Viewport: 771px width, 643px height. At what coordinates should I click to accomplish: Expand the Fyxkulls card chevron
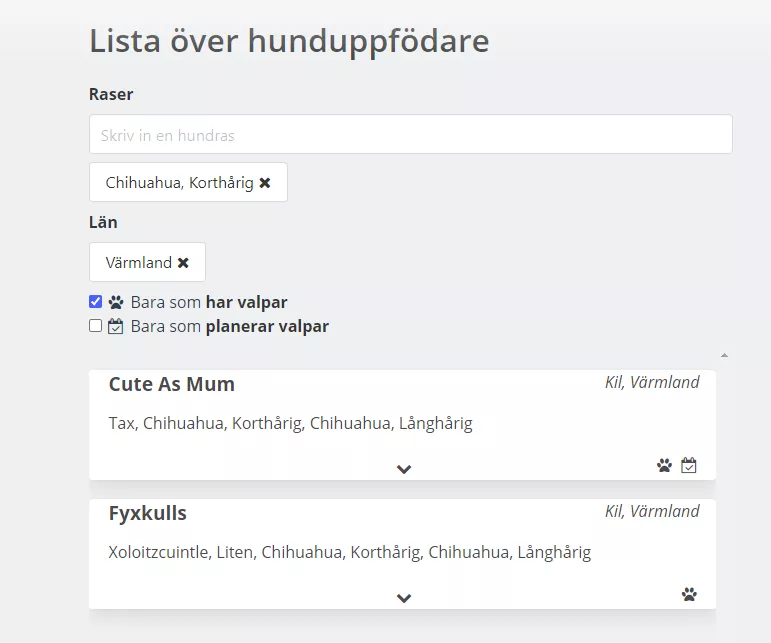tap(404, 598)
